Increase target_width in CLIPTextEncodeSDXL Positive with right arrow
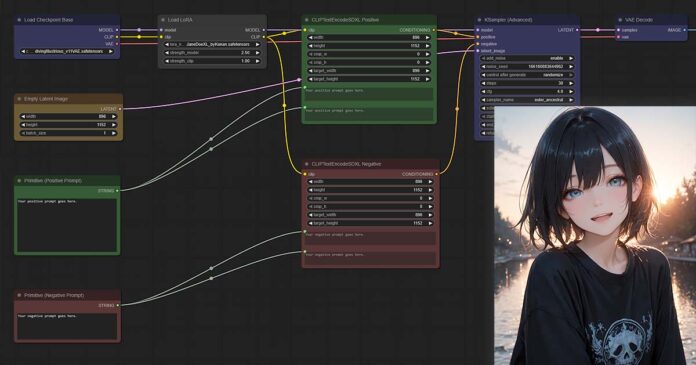The width and height of the screenshot is (696, 365). (x=427, y=71)
